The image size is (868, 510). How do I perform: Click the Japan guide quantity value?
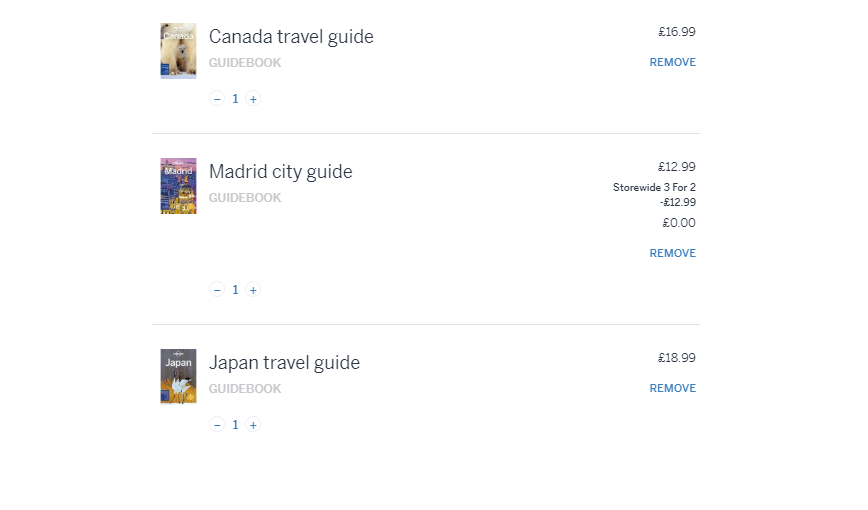tap(235, 425)
